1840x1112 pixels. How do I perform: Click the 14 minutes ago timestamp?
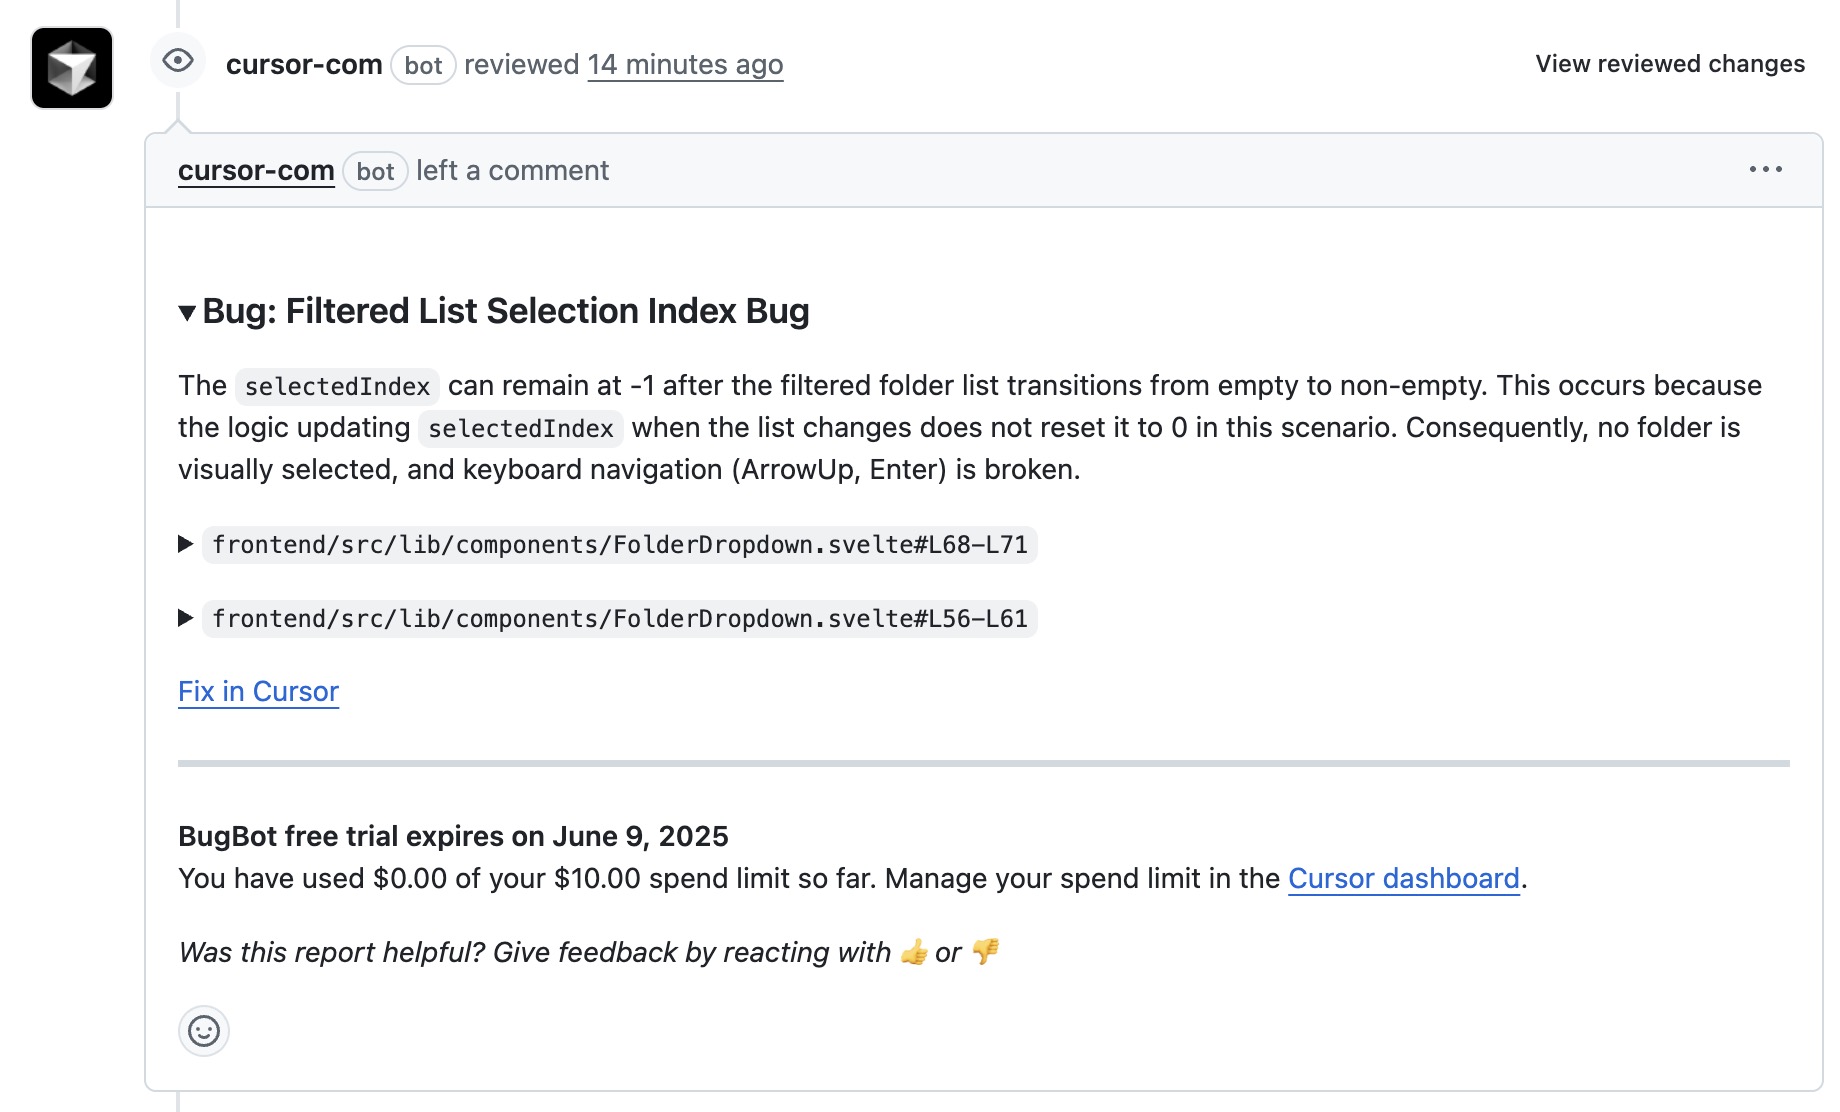685,65
